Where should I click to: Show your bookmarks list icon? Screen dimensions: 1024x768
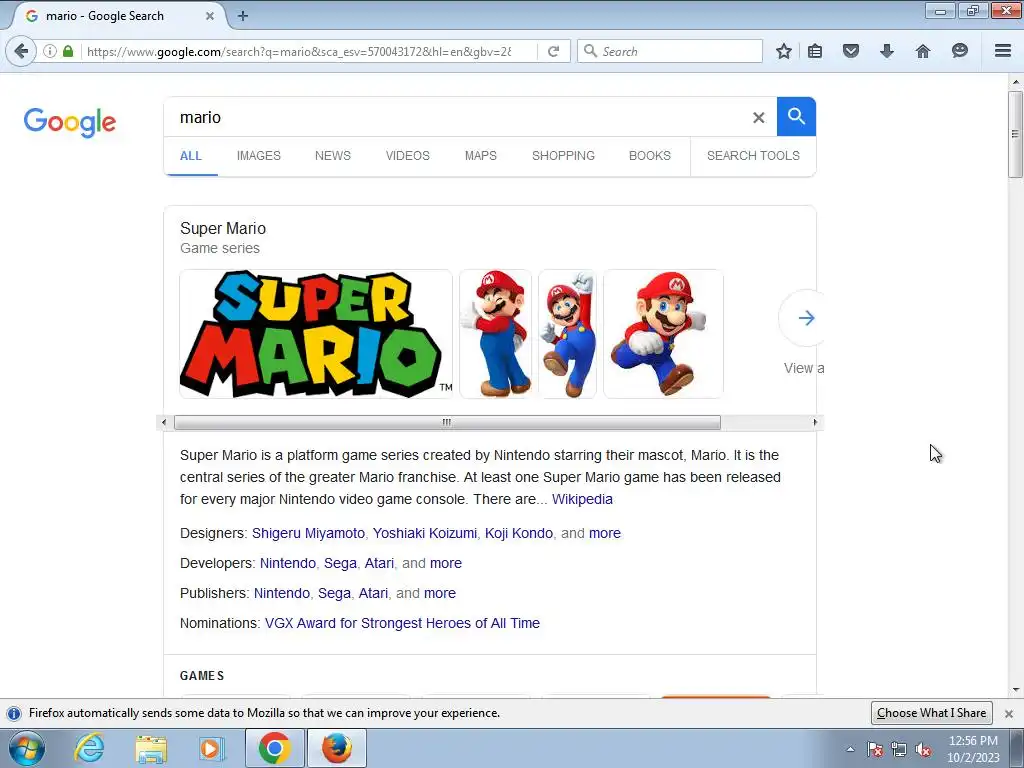(x=815, y=51)
